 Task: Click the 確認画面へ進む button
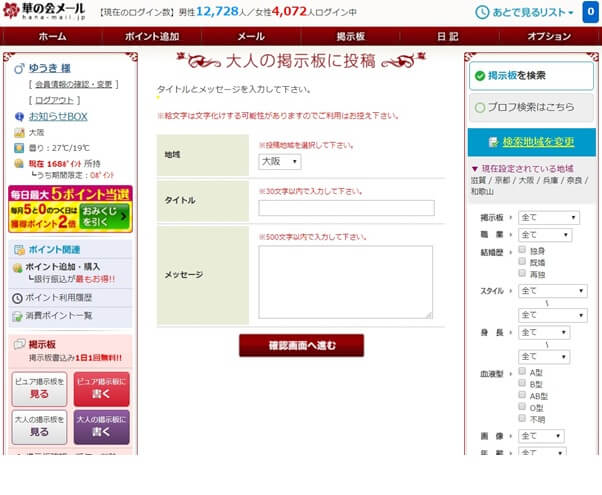pyautogui.click(x=302, y=346)
